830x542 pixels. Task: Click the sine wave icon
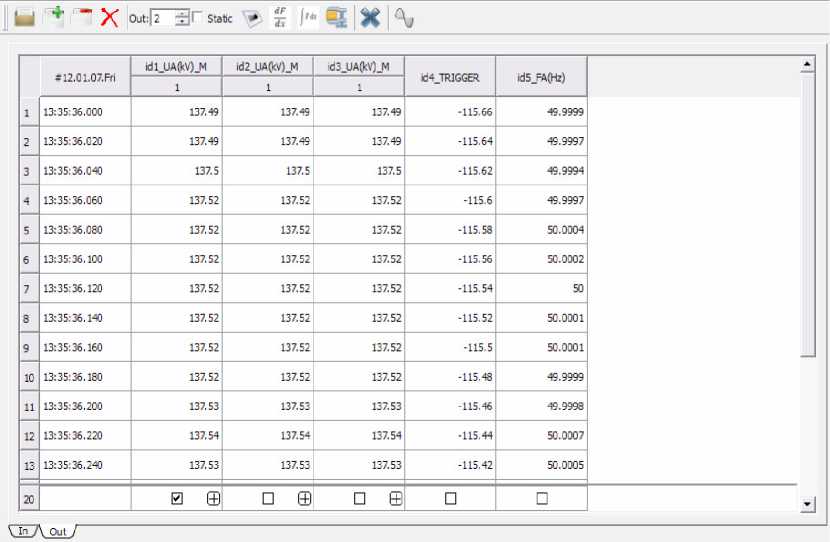[x=403, y=17]
